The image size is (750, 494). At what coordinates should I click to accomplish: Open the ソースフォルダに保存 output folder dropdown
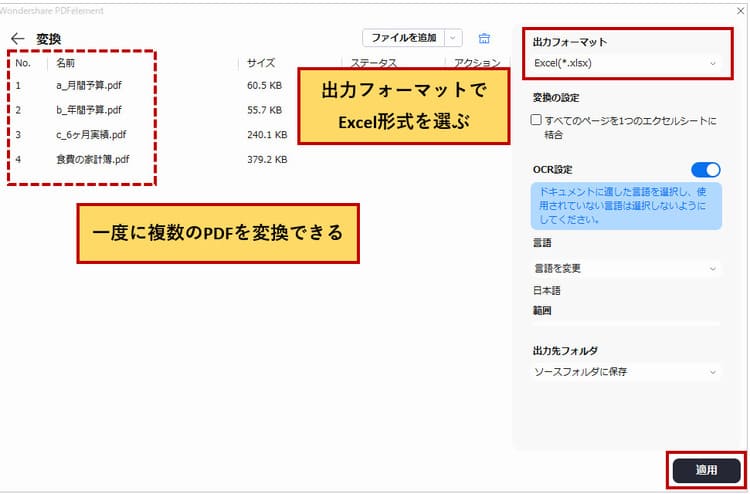tap(626, 372)
